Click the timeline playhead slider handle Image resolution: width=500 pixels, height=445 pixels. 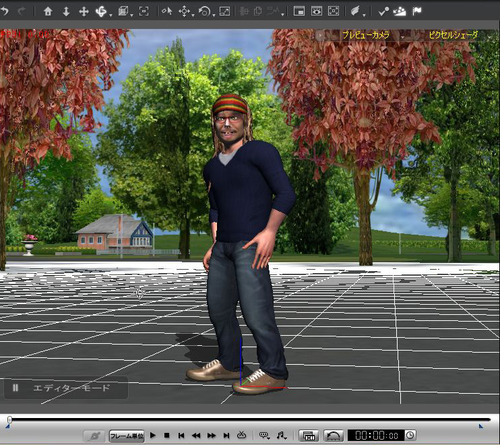(10, 419)
